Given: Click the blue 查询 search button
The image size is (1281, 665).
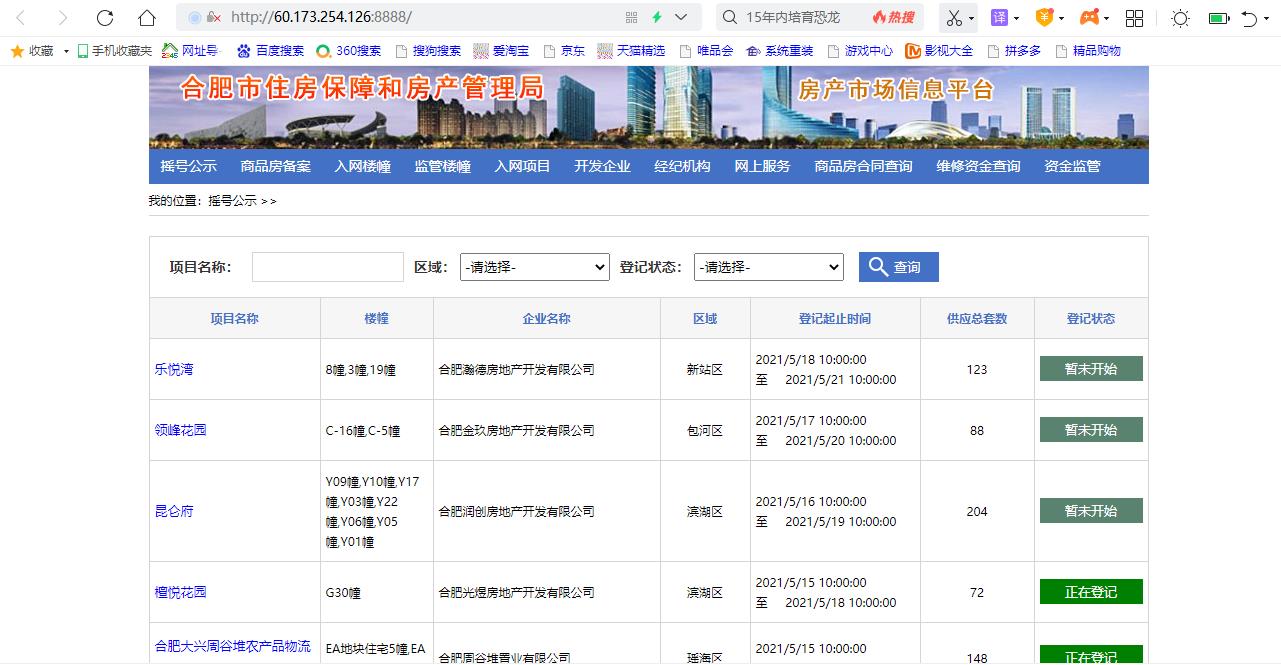Looking at the screenshot, I should click(897, 267).
